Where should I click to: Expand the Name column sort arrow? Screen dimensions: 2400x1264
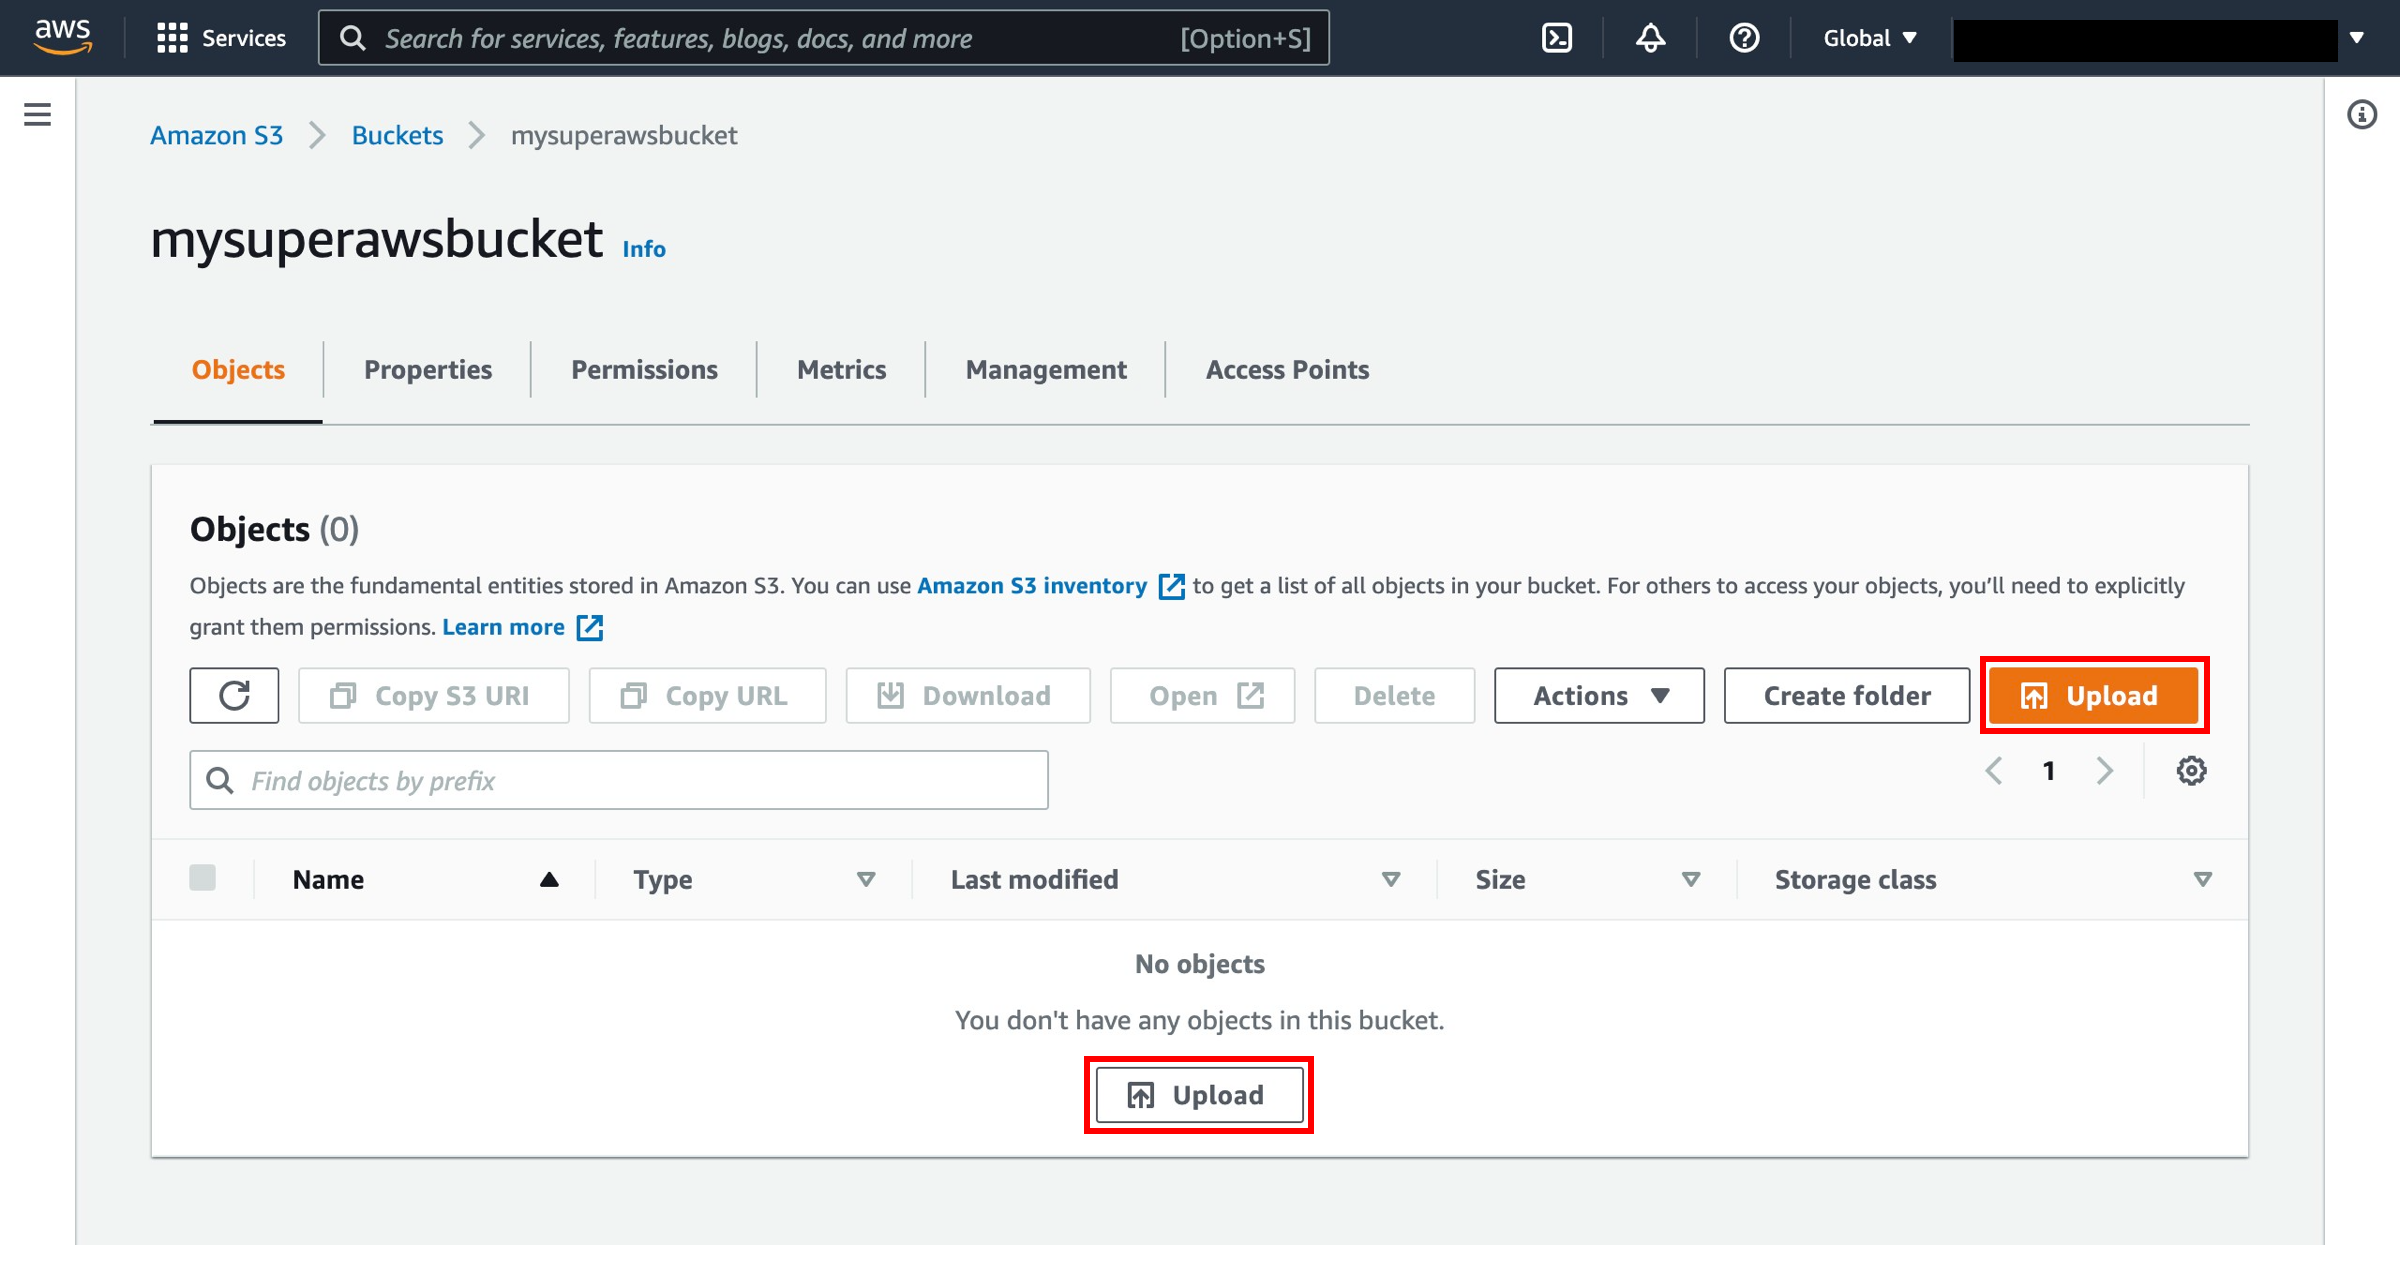[546, 878]
